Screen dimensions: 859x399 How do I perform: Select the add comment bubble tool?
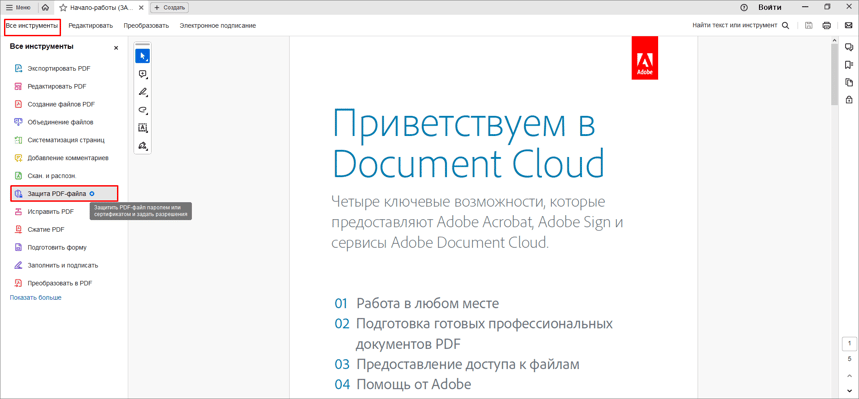(142, 74)
